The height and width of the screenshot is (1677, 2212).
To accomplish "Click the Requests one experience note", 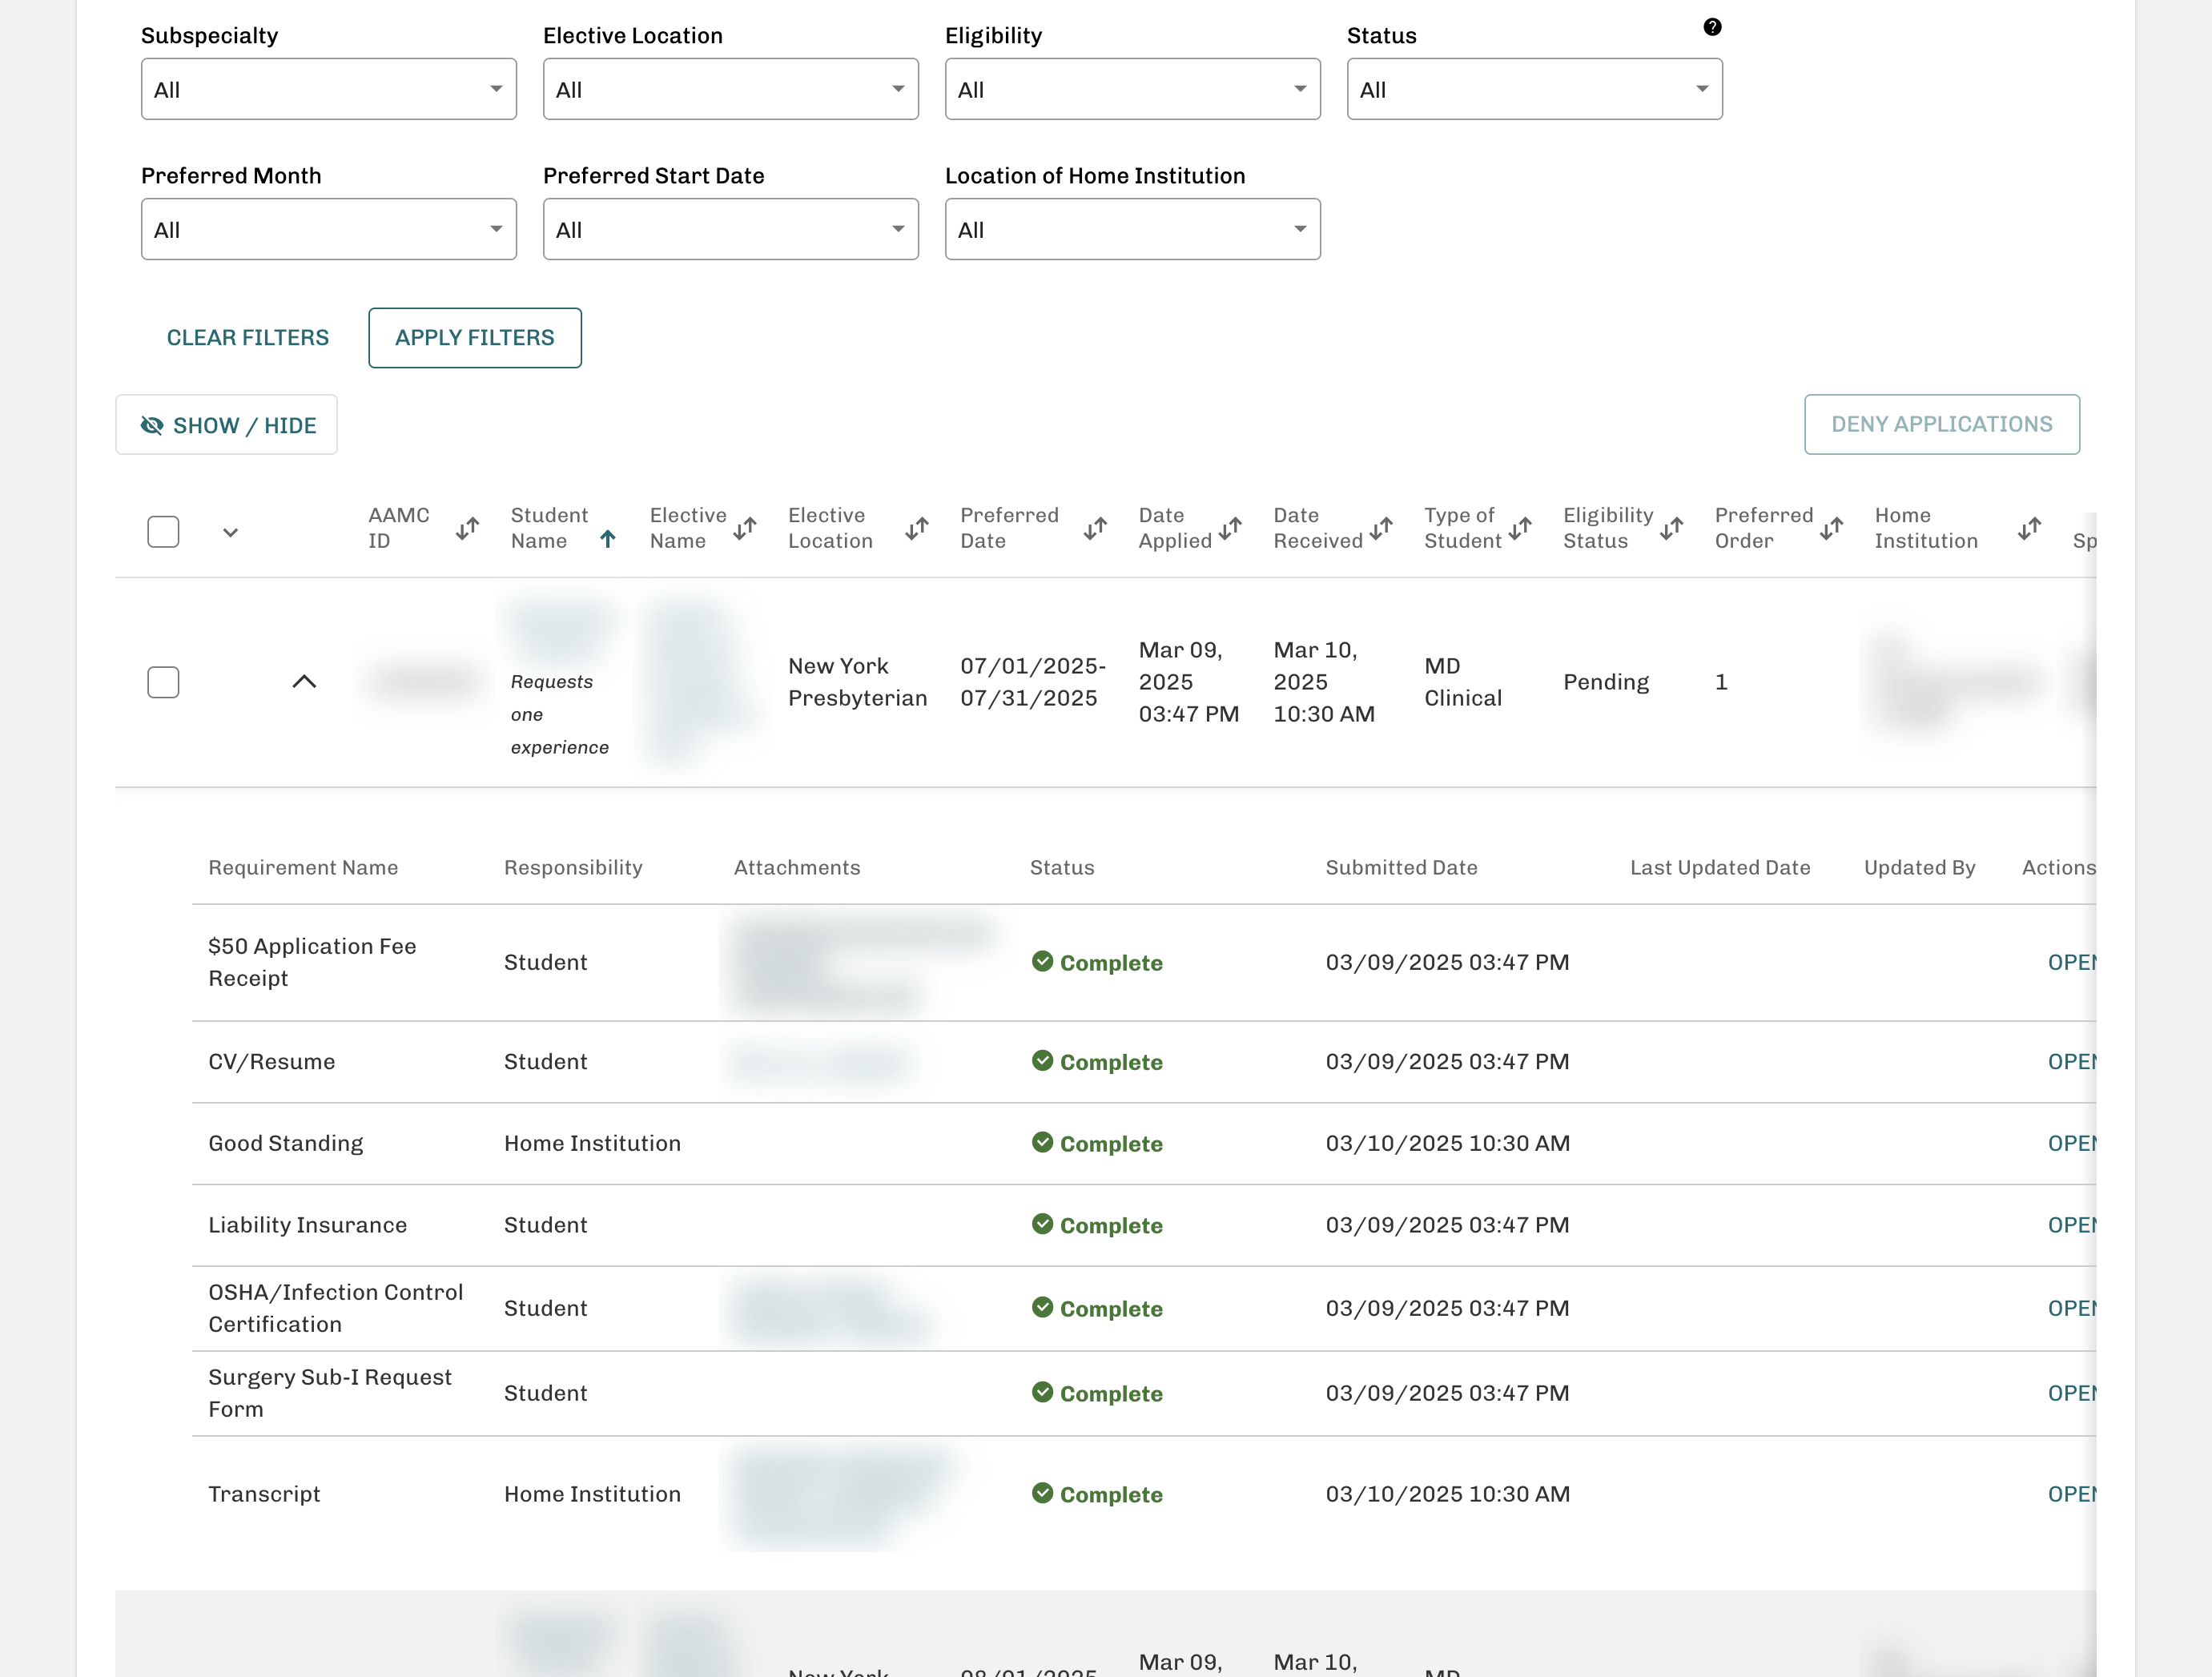I will point(560,714).
